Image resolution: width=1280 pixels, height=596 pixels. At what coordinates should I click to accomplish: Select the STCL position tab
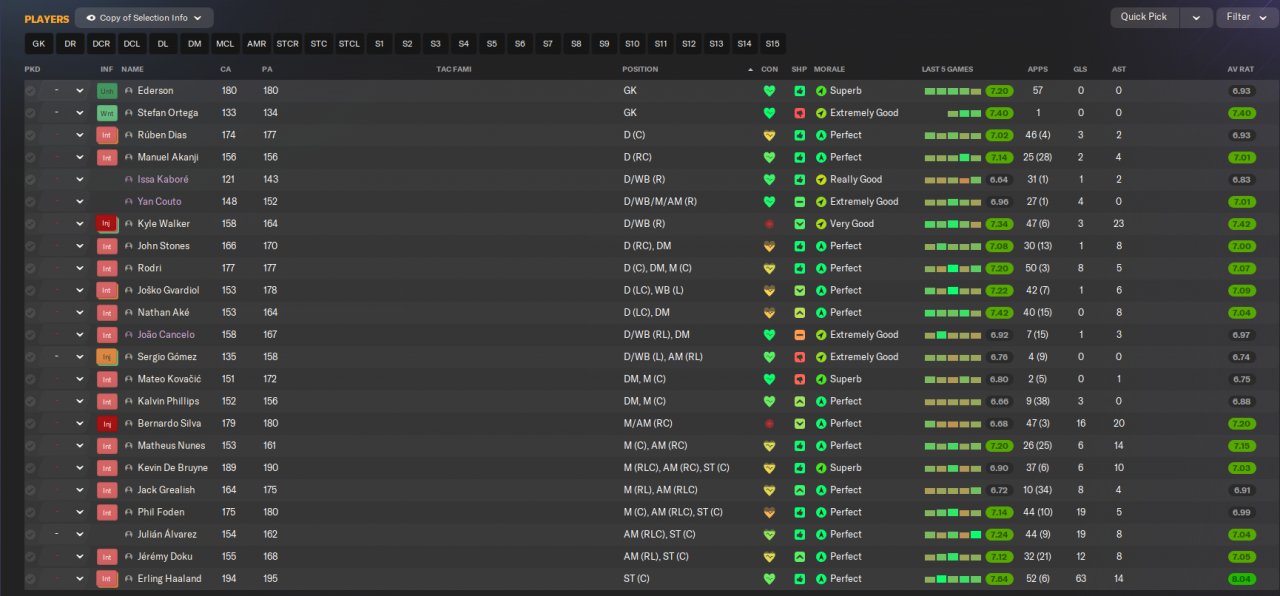click(349, 44)
